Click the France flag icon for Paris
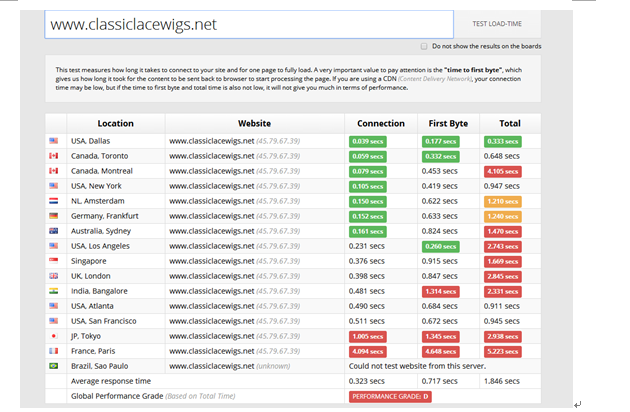630x412 pixels. tap(53, 351)
